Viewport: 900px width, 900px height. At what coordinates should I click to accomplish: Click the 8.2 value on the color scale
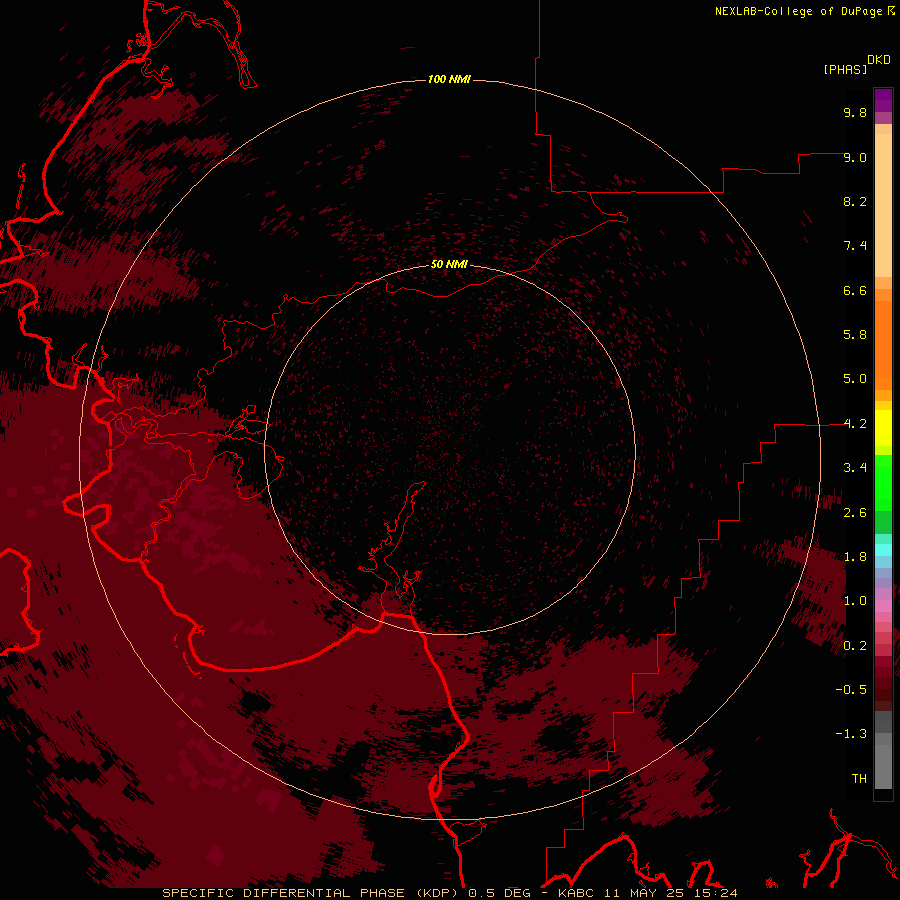pyautogui.click(x=855, y=201)
